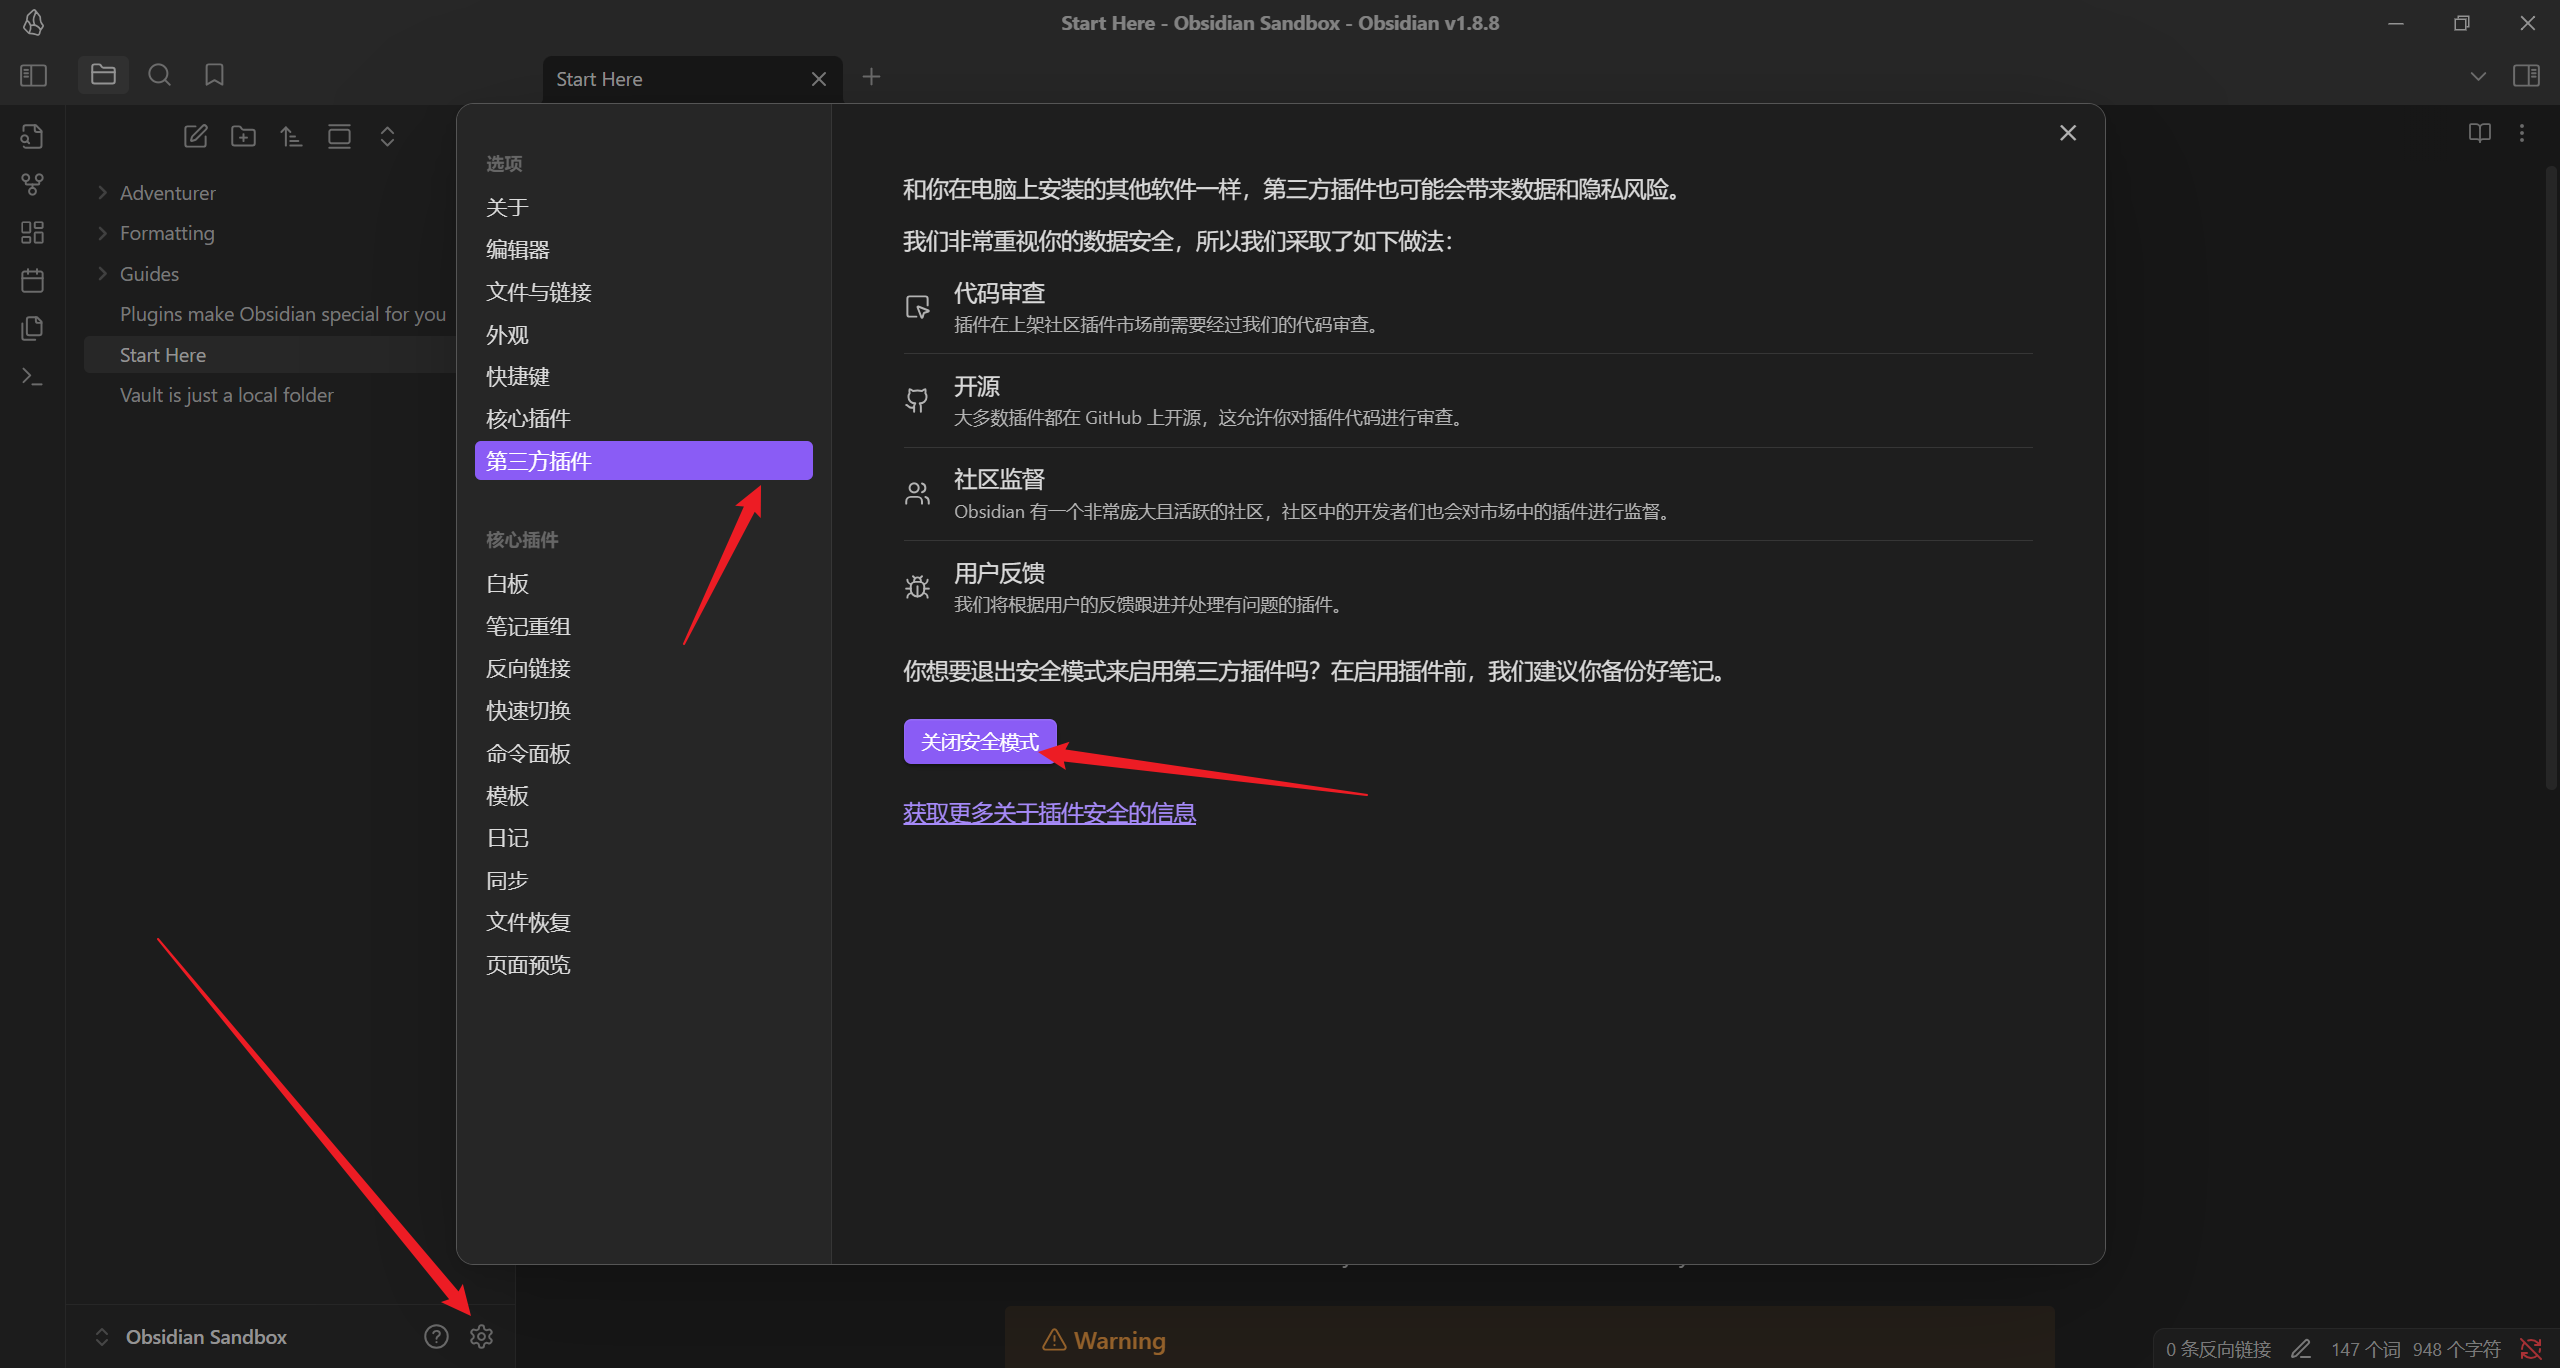The width and height of the screenshot is (2560, 1368).
Task: Change sort order icon
Action: point(291,136)
